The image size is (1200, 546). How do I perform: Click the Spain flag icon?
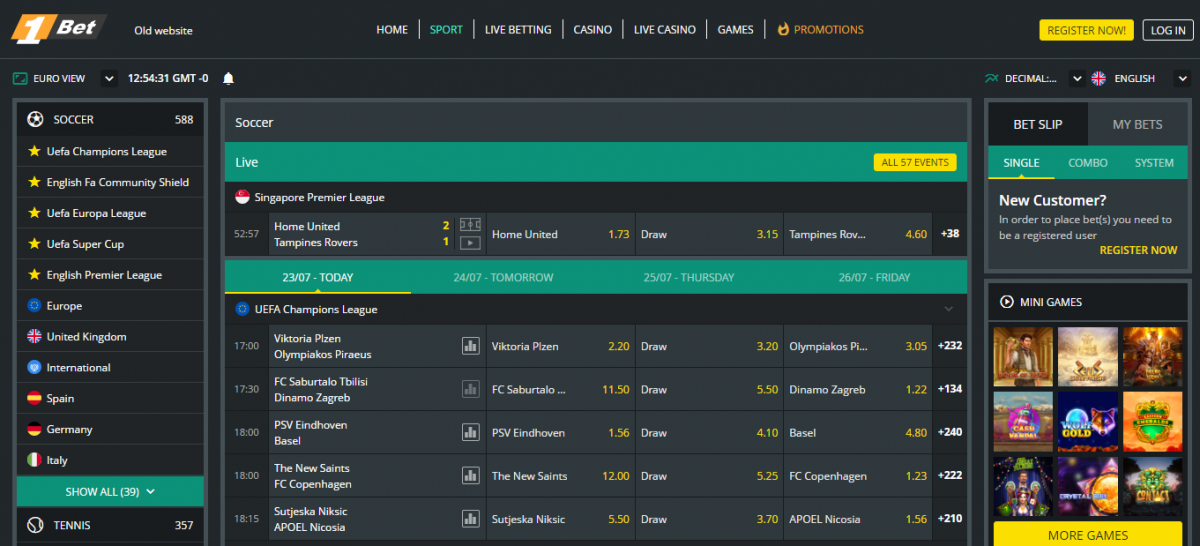pos(34,398)
